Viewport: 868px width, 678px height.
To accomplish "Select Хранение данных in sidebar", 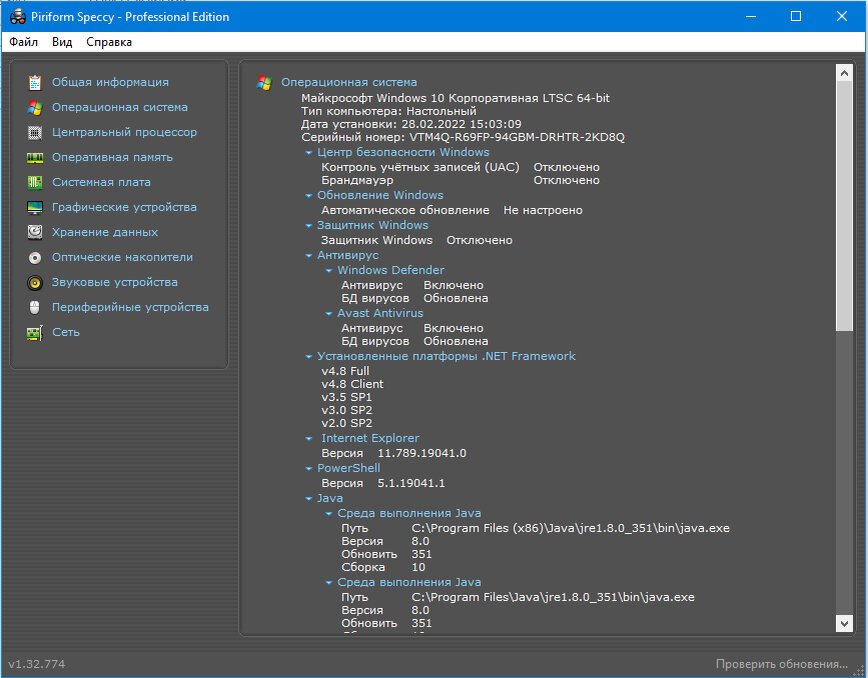I will click(105, 232).
